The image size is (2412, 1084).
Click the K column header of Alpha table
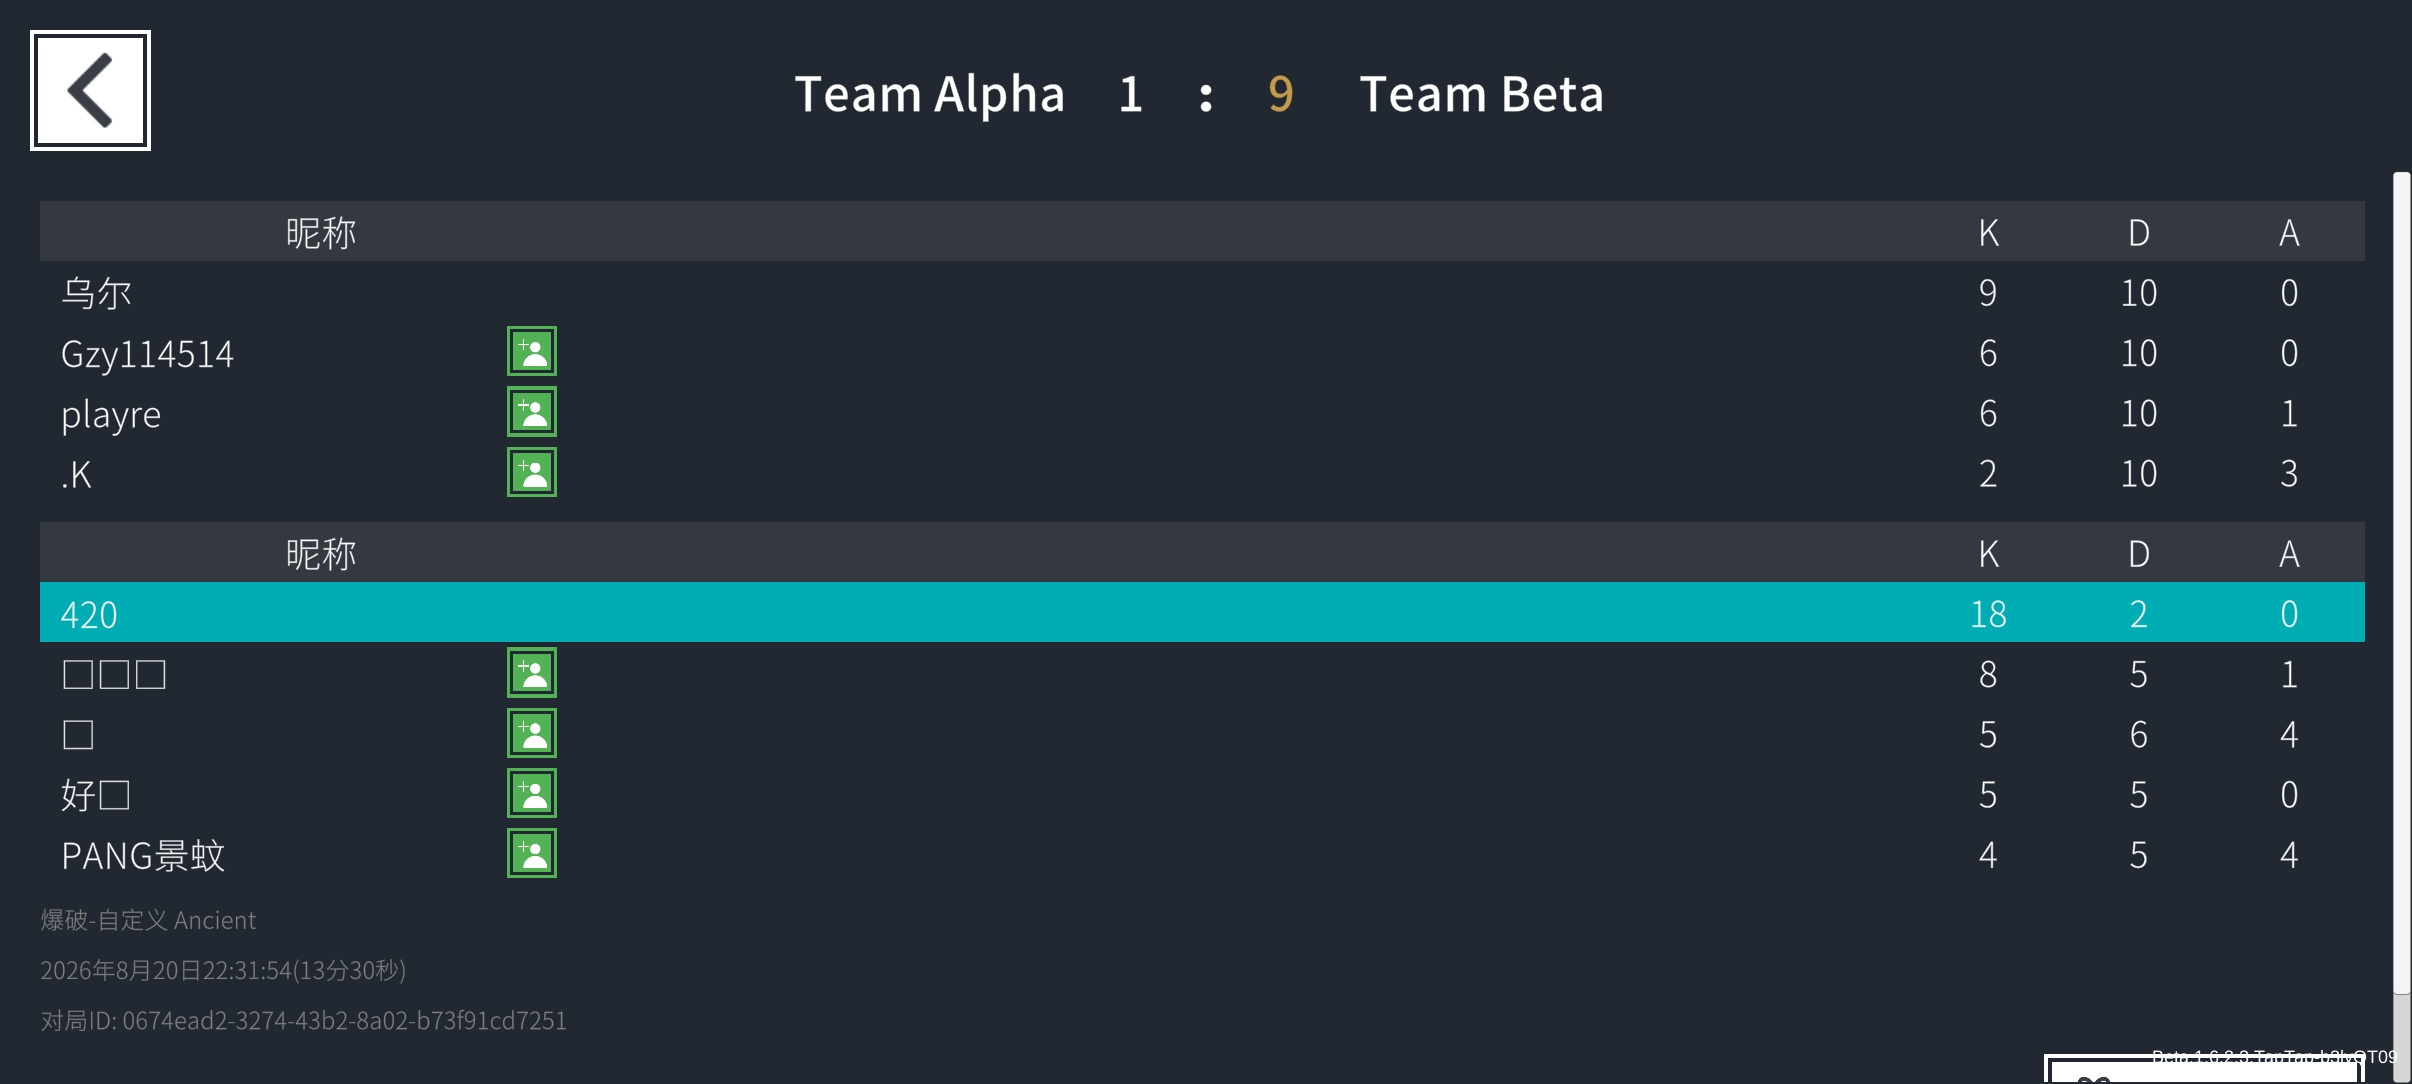pos(1989,233)
